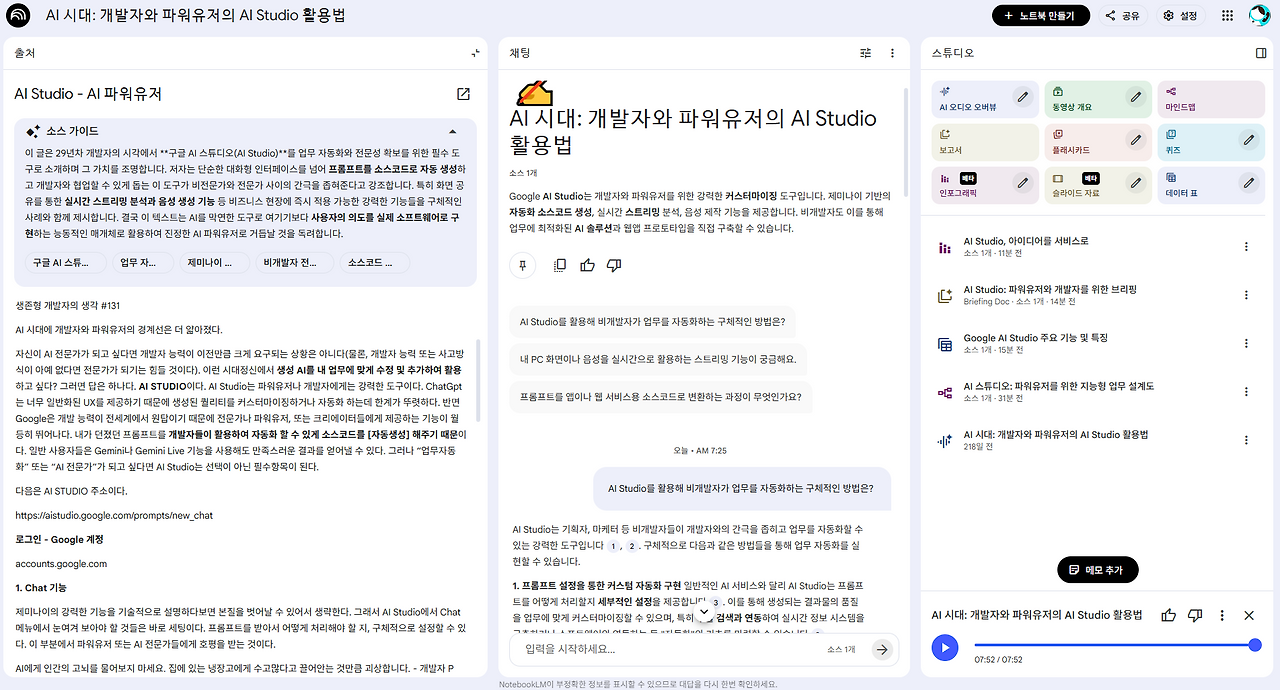This screenshot has width=1280, height=690.
Task: Jump to bottom of chat with down chevron
Action: click(704, 611)
